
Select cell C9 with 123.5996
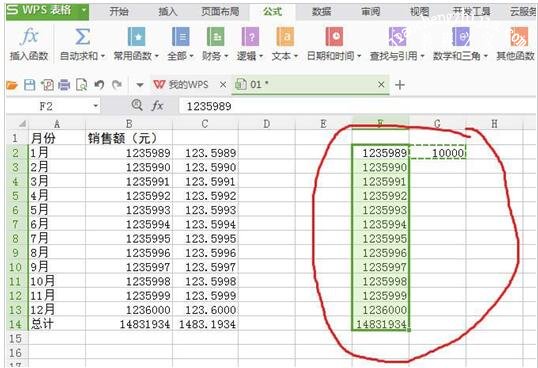tap(205, 252)
